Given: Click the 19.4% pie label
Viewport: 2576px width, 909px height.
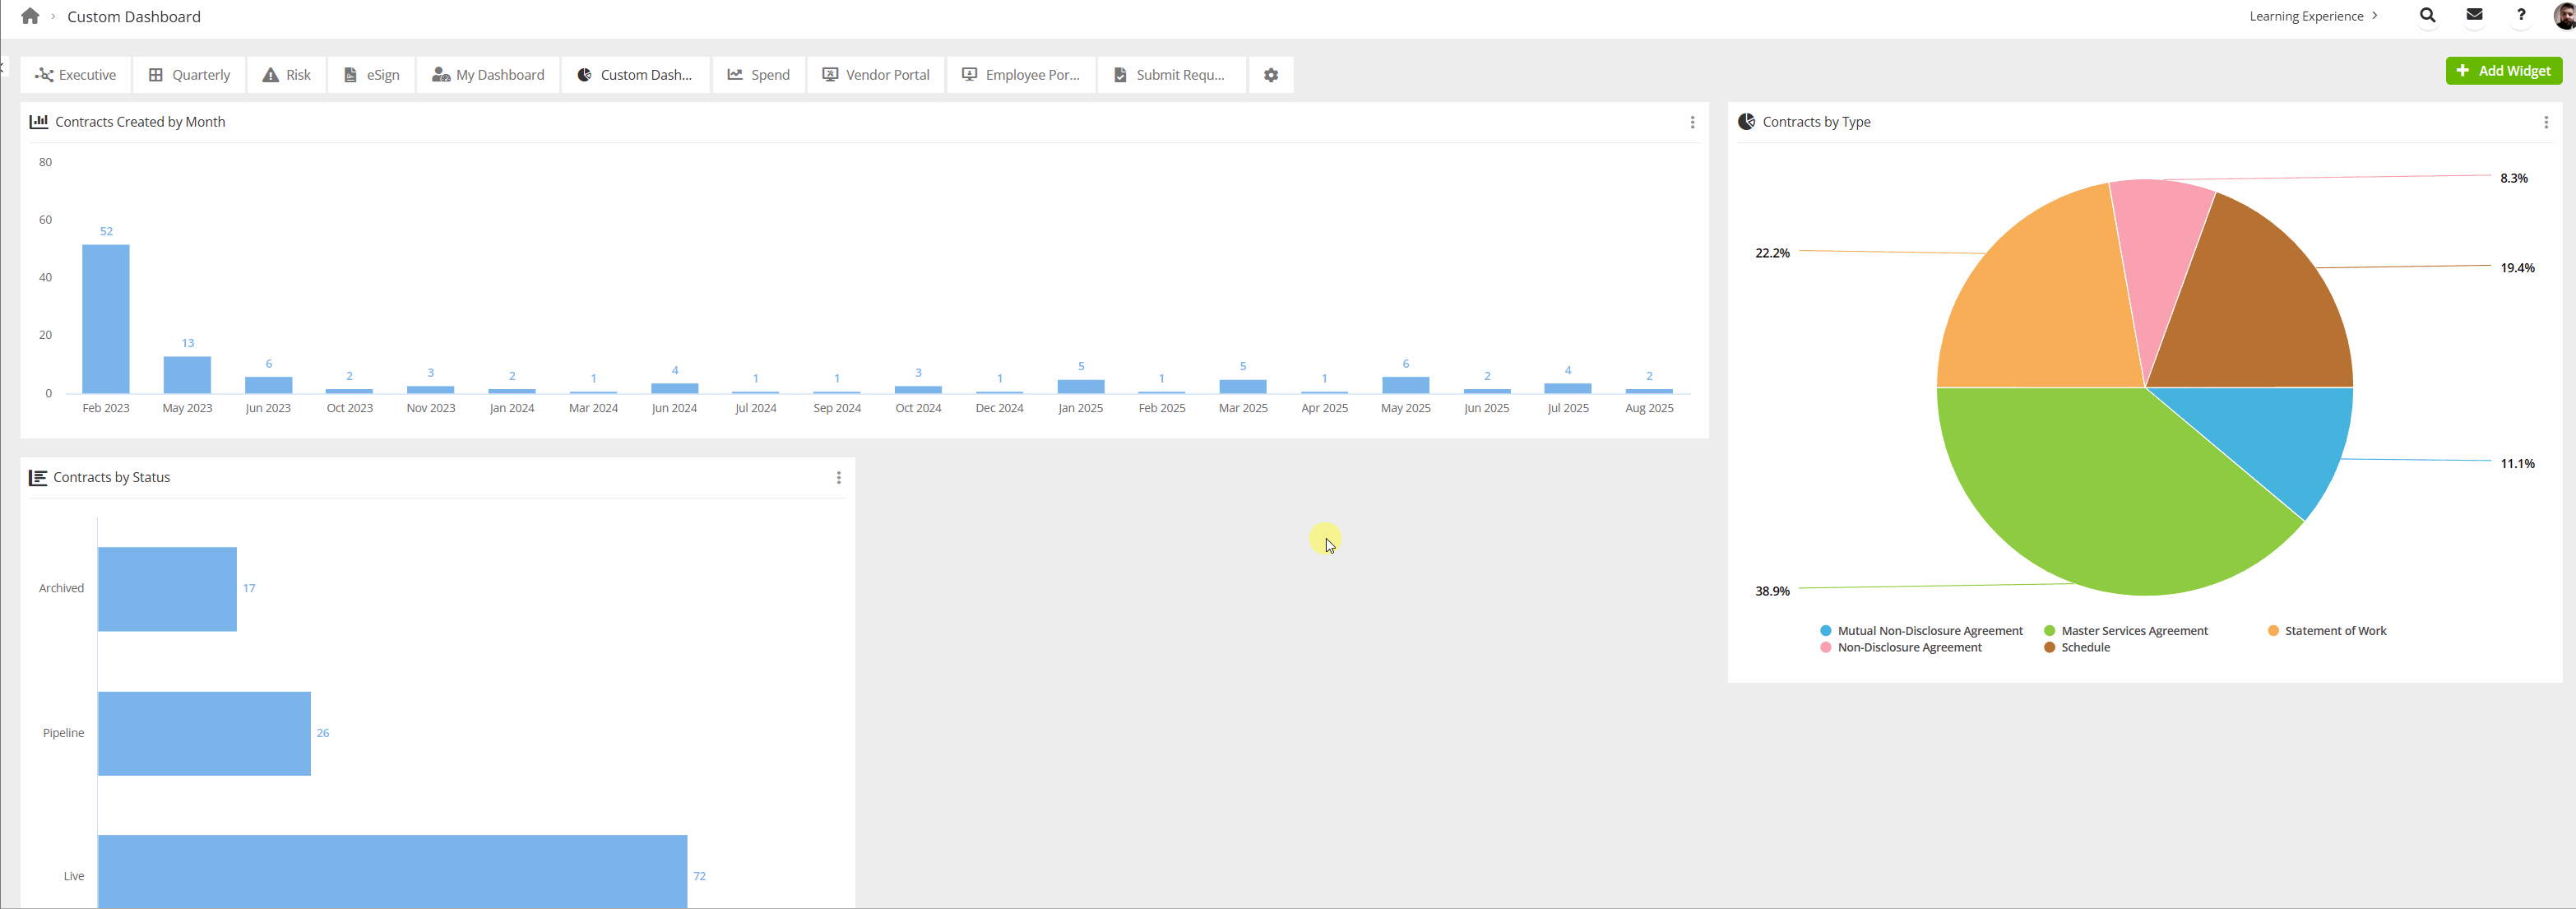Looking at the screenshot, I should click(2517, 268).
